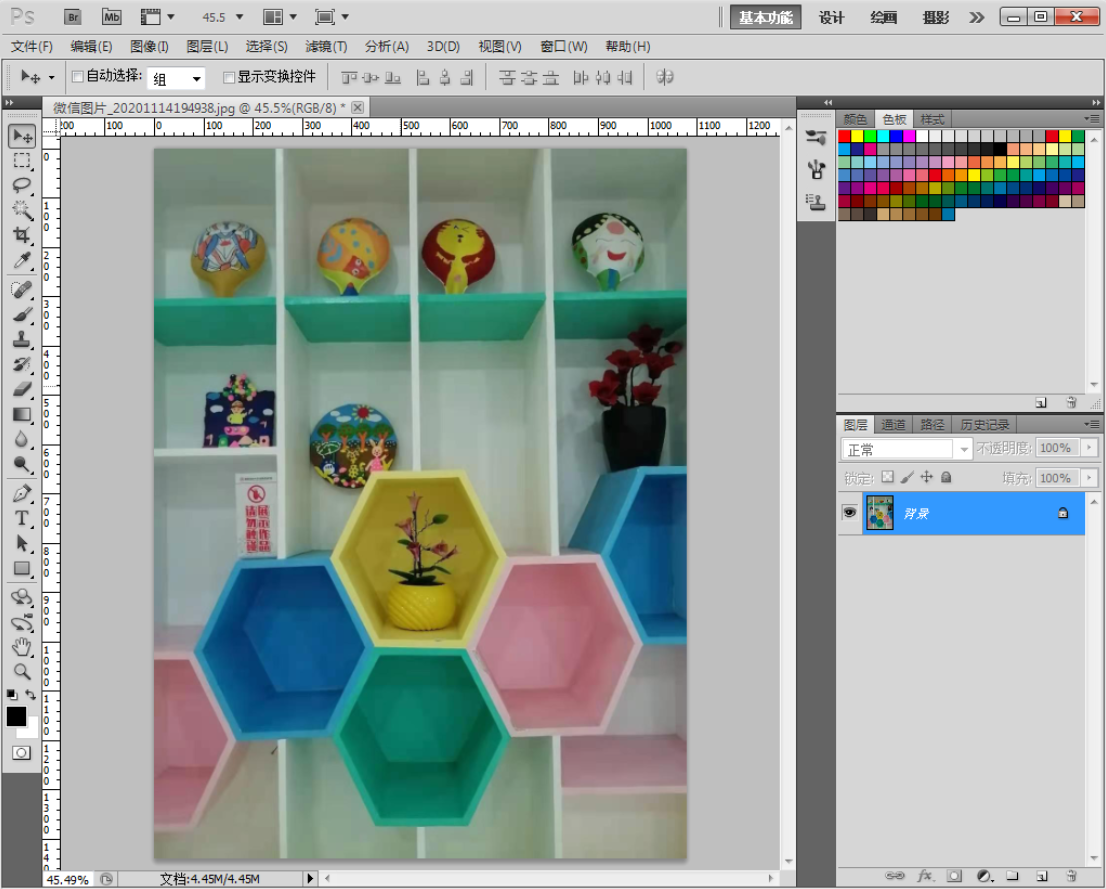1106x889 pixels.
Task: Select the Rectangle shape tool
Action: pos(22,568)
